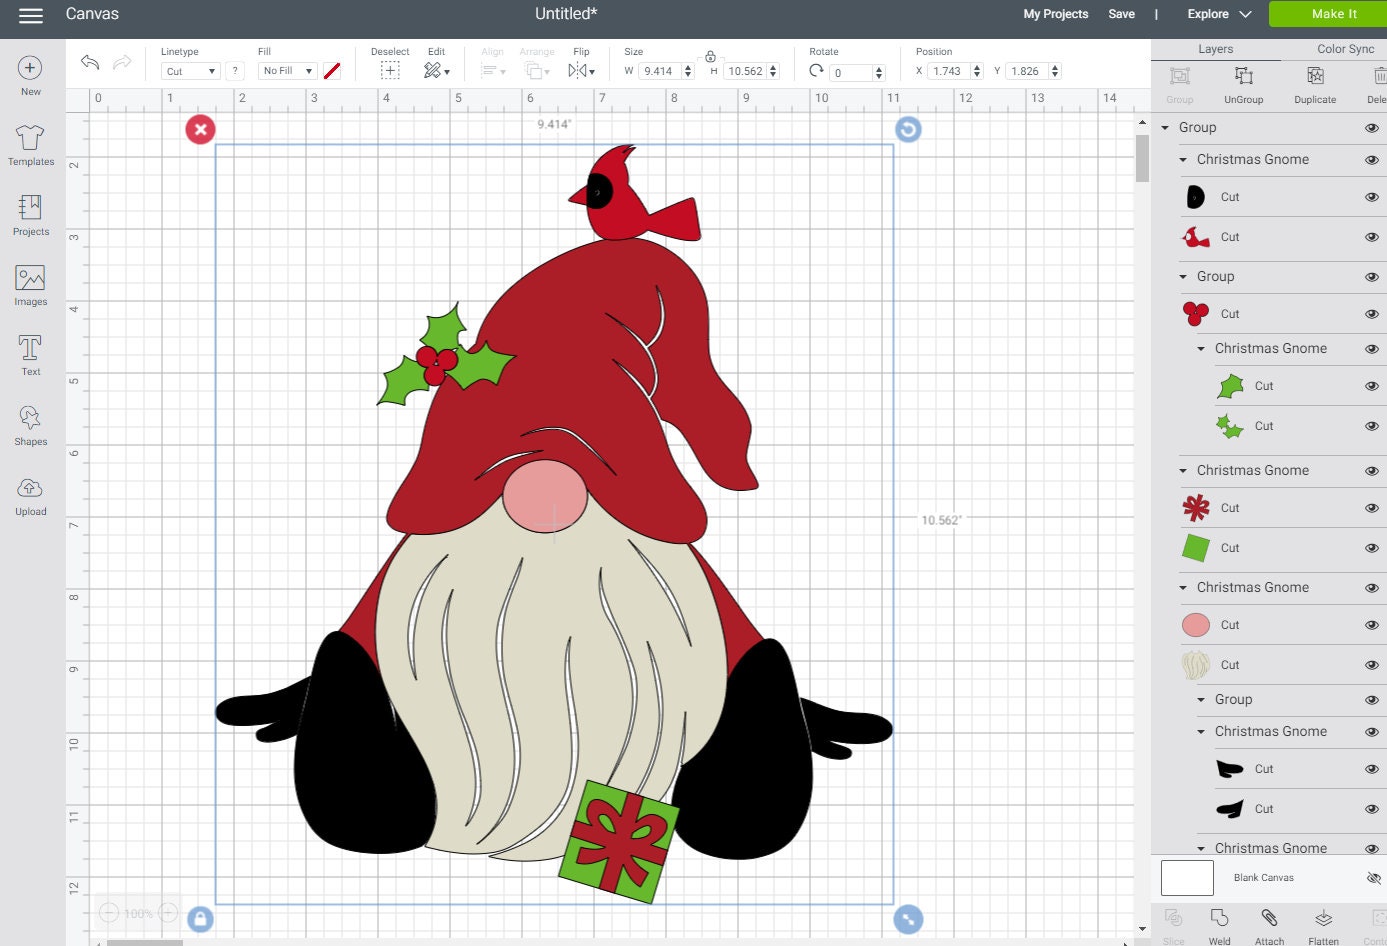Click the rotate angle field
Screen dimensions: 1387x946
[x=850, y=72]
